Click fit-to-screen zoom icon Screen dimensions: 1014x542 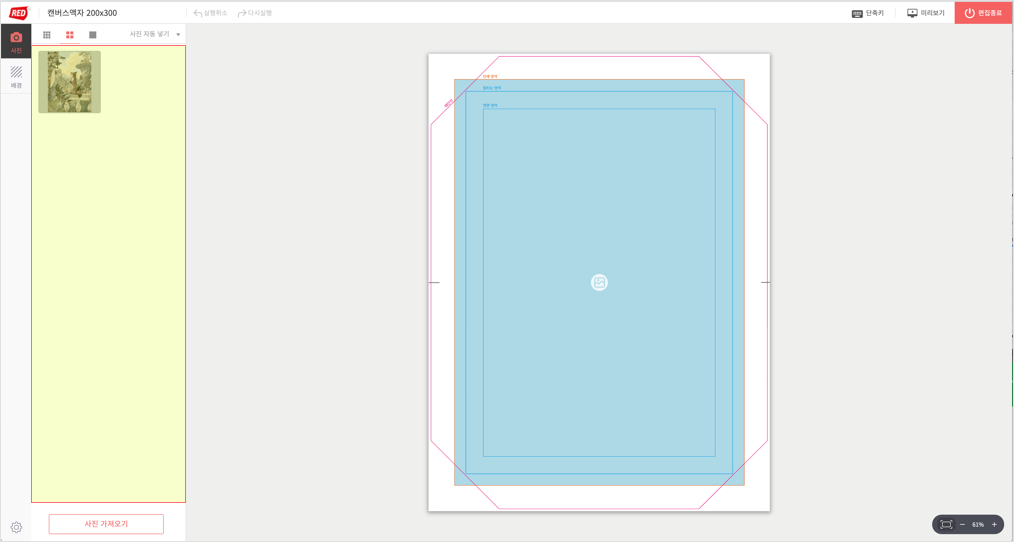[x=946, y=525]
